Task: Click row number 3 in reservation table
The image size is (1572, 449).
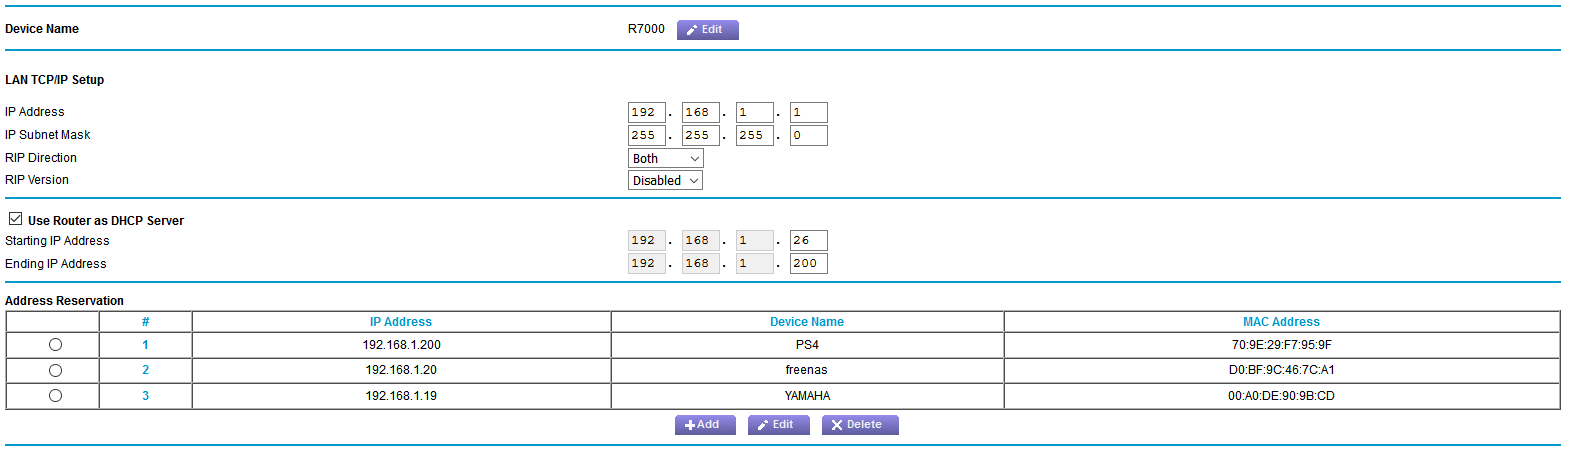Action: click(145, 396)
